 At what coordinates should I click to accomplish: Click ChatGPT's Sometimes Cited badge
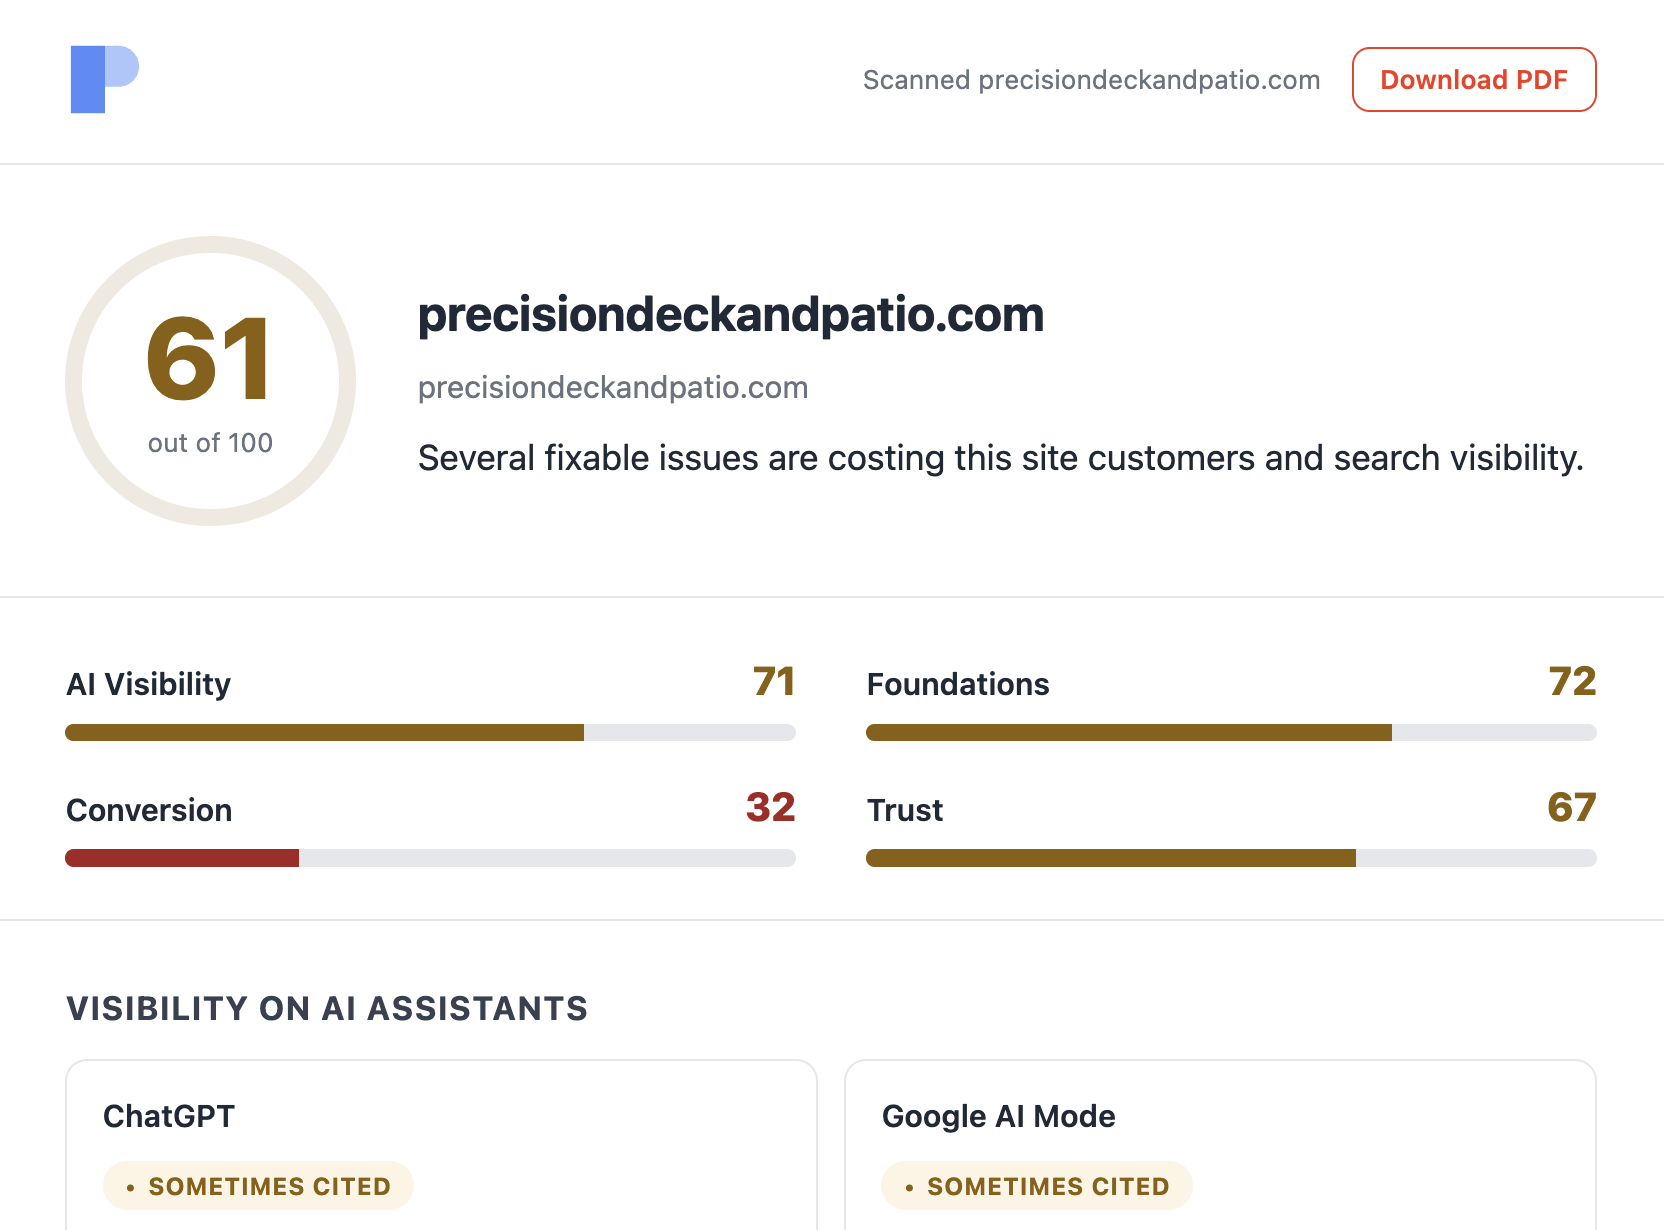click(258, 1186)
